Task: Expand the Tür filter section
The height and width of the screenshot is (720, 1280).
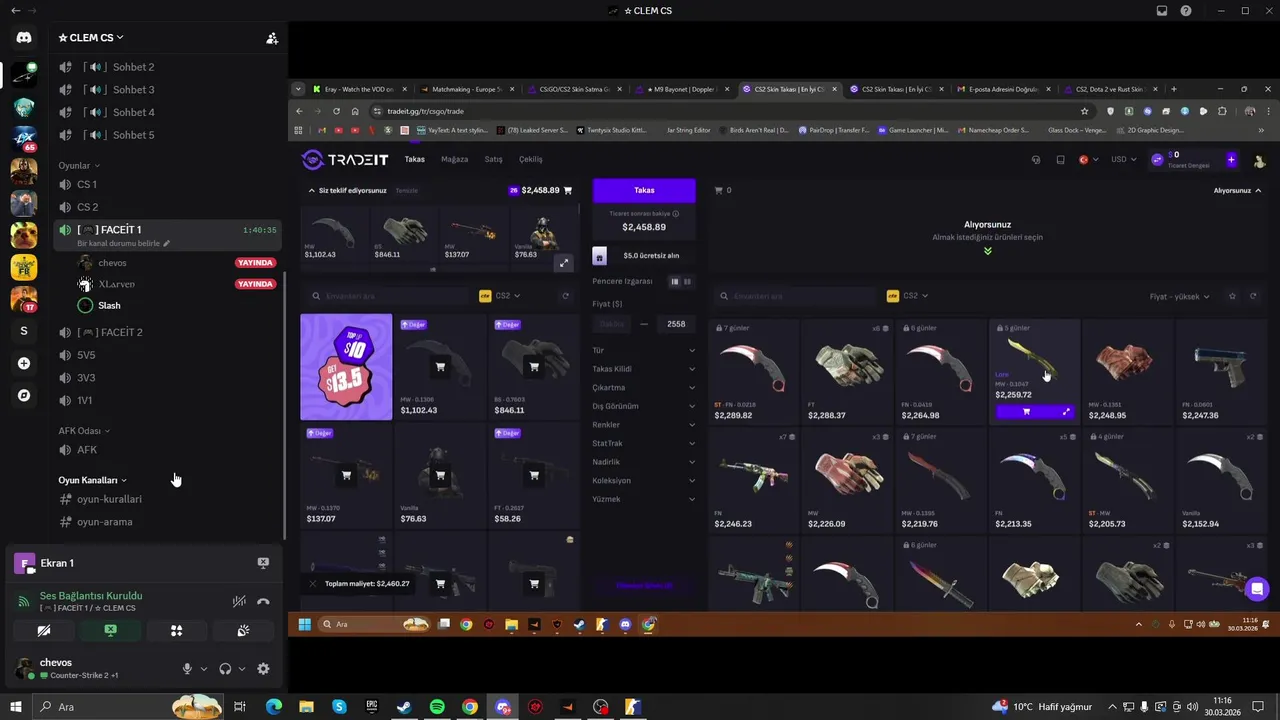Action: click(x=644, y=351)
